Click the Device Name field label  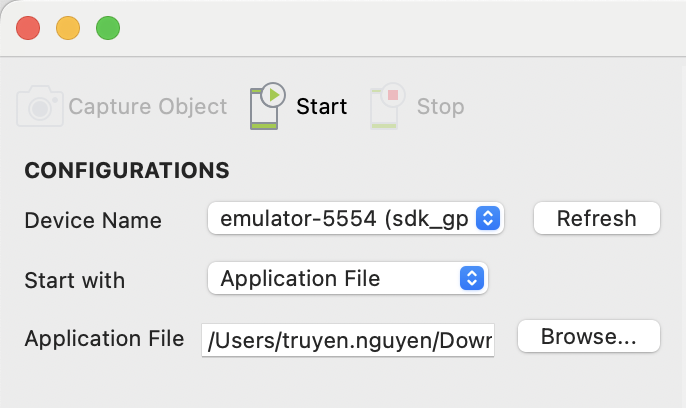tap(93, 220)
